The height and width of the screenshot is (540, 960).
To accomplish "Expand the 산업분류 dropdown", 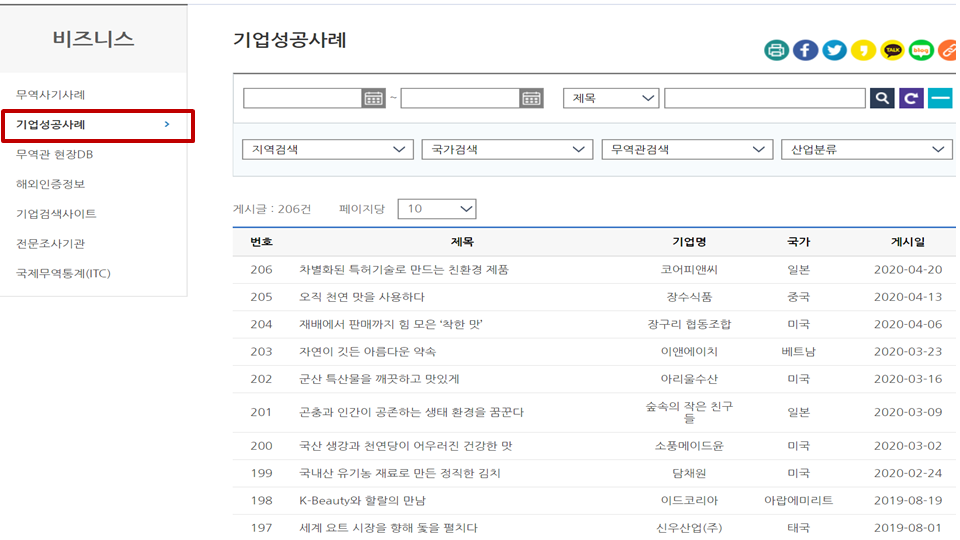I will coord(867,149).
